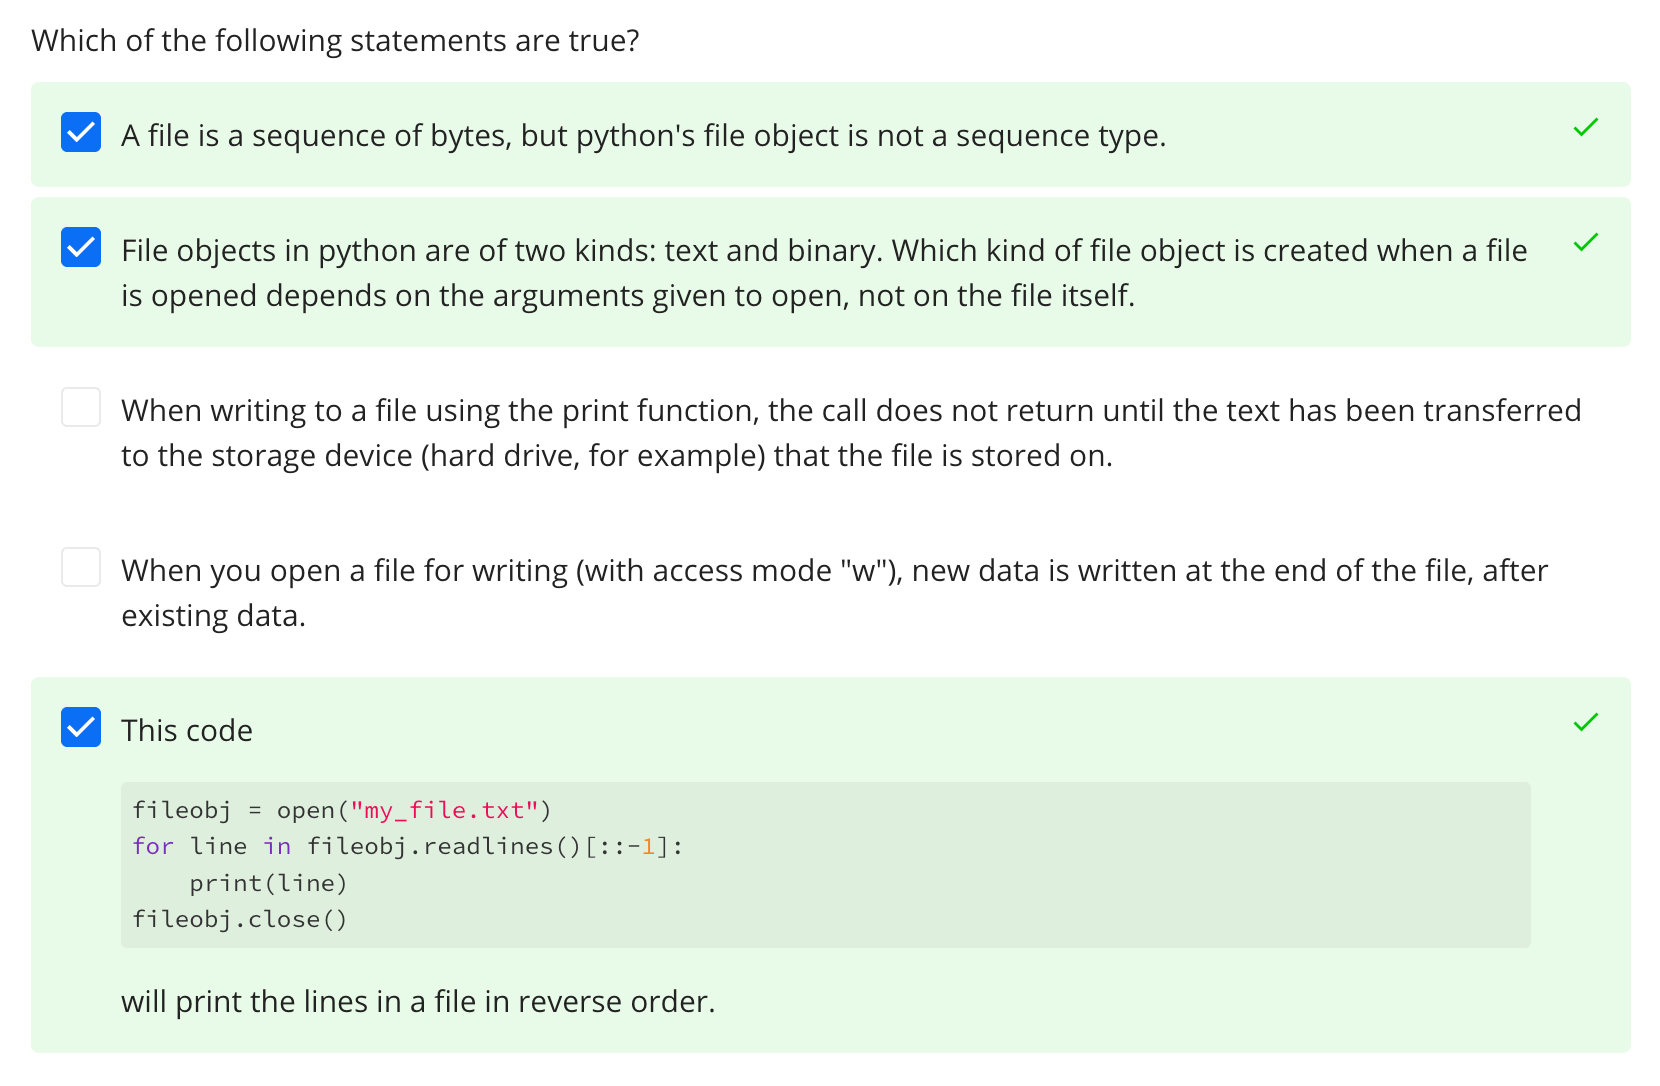Click the fileobj.close() code line
The image size is (1660, 1086).
[x=240, y=920]
